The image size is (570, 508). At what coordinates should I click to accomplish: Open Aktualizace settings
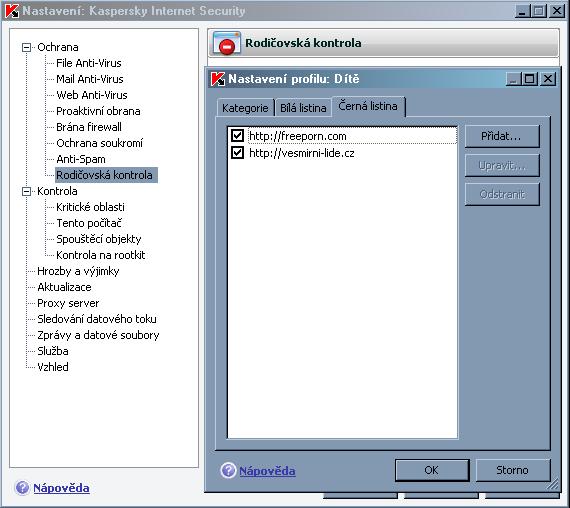pyautogui.click(x=64, y=287)
